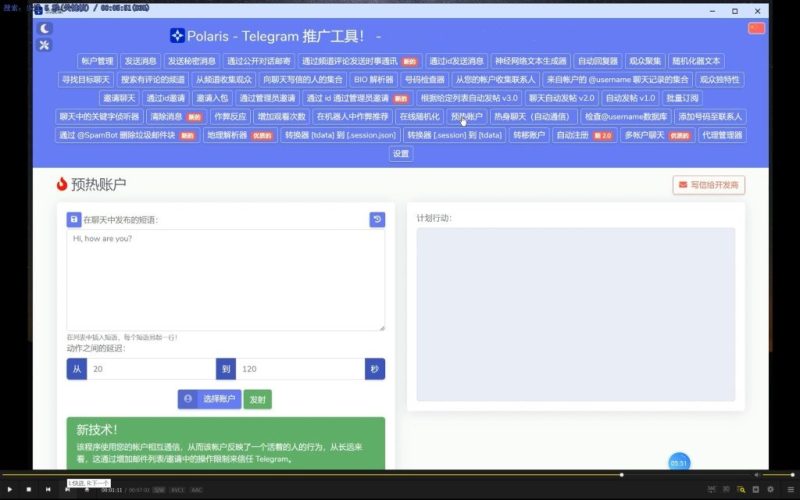Open BIO 解析器 menu
Screen dimensions: 800x500
[x=374, y=80]
